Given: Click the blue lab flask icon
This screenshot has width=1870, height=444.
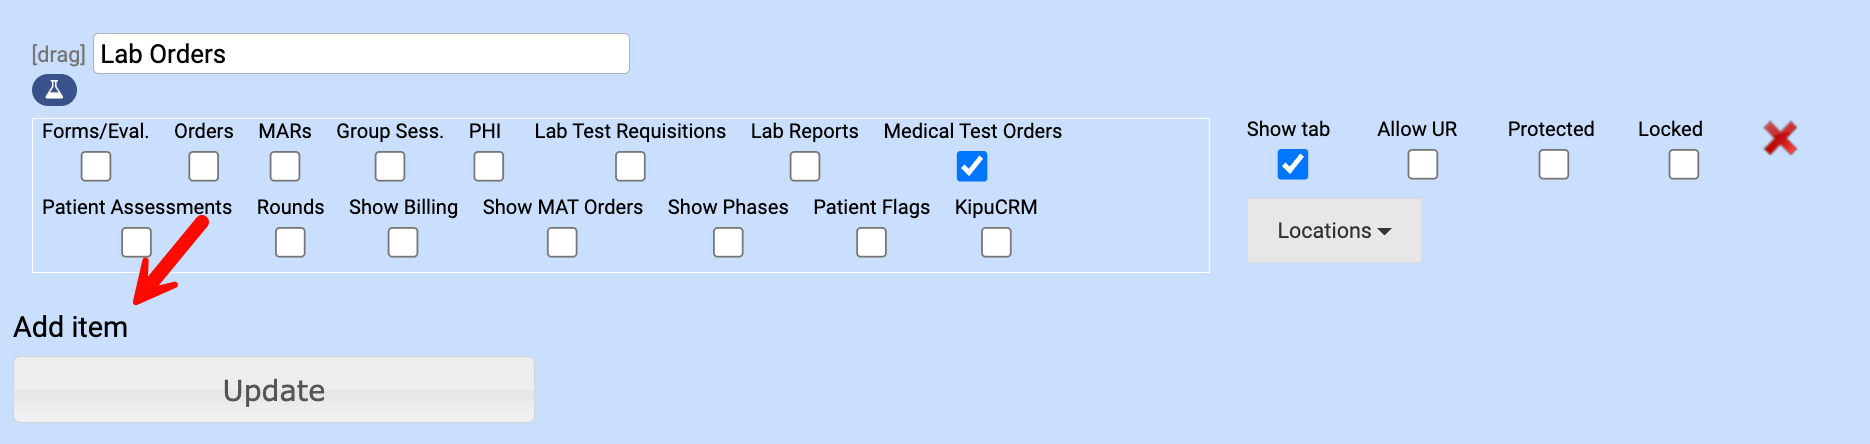Looking at the screenshot, I should (54, 90).
